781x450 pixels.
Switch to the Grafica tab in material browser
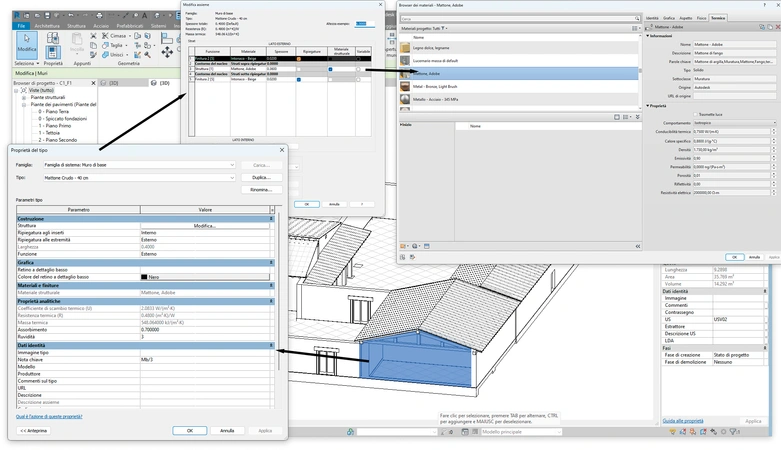click(669, 18)
